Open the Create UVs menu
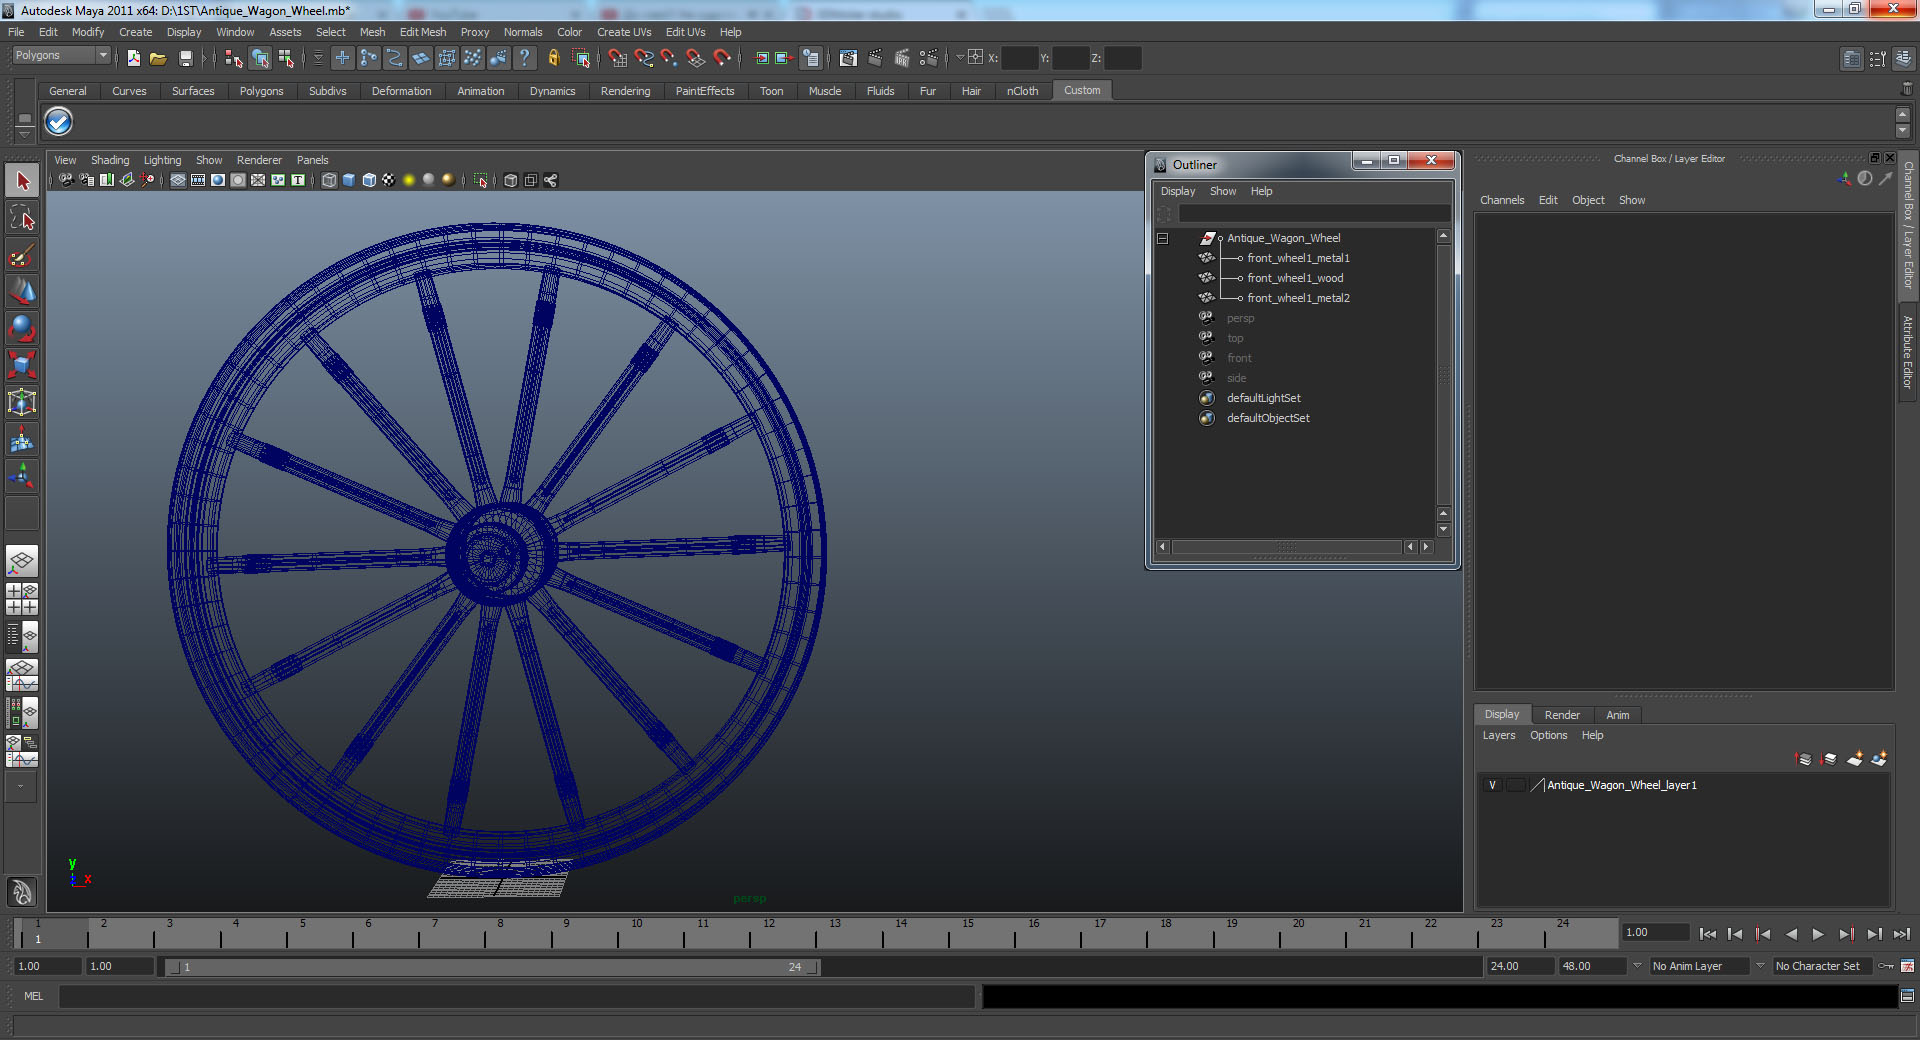Screen dimensions: 1920x1040 (x=624, y=32)
